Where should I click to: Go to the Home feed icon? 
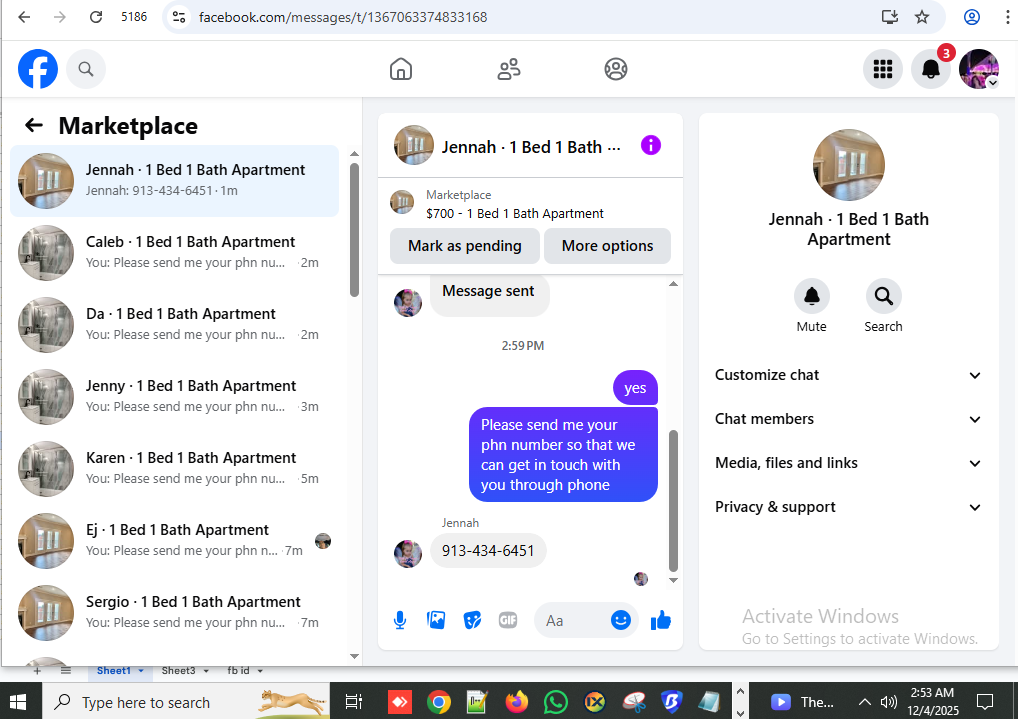(x=401, y=69)
